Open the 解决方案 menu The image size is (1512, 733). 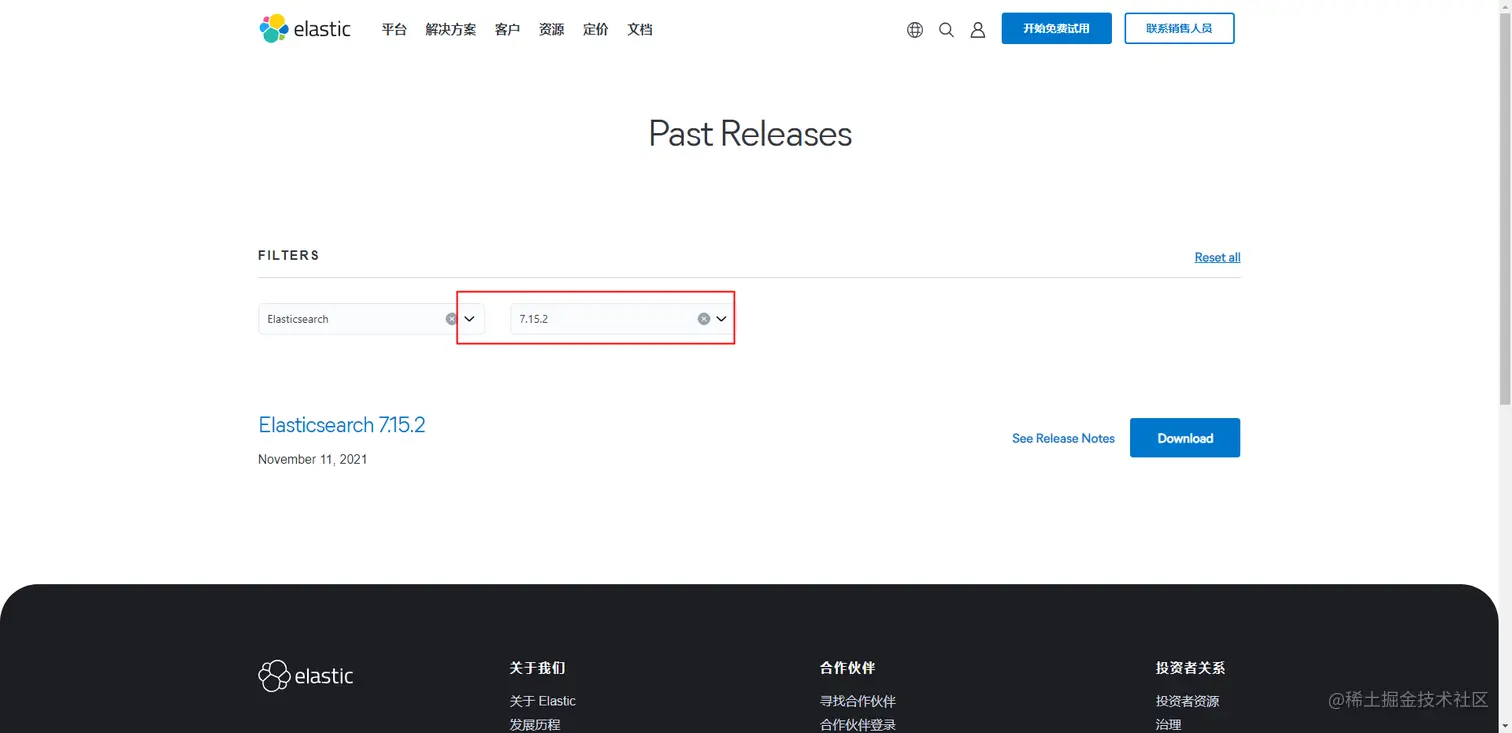tap(451, 30)
